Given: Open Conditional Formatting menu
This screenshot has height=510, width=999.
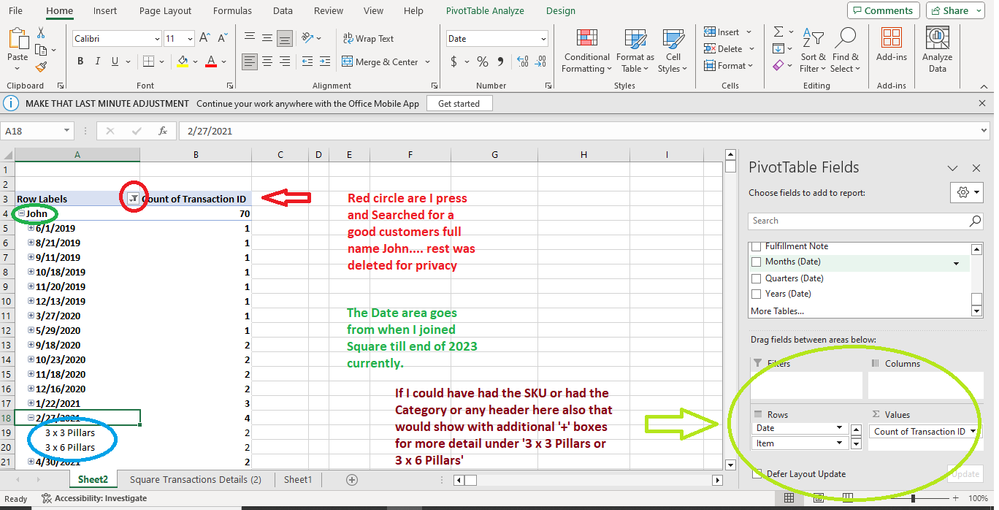Looking at the screenshot, I should [x=586, y=48].
